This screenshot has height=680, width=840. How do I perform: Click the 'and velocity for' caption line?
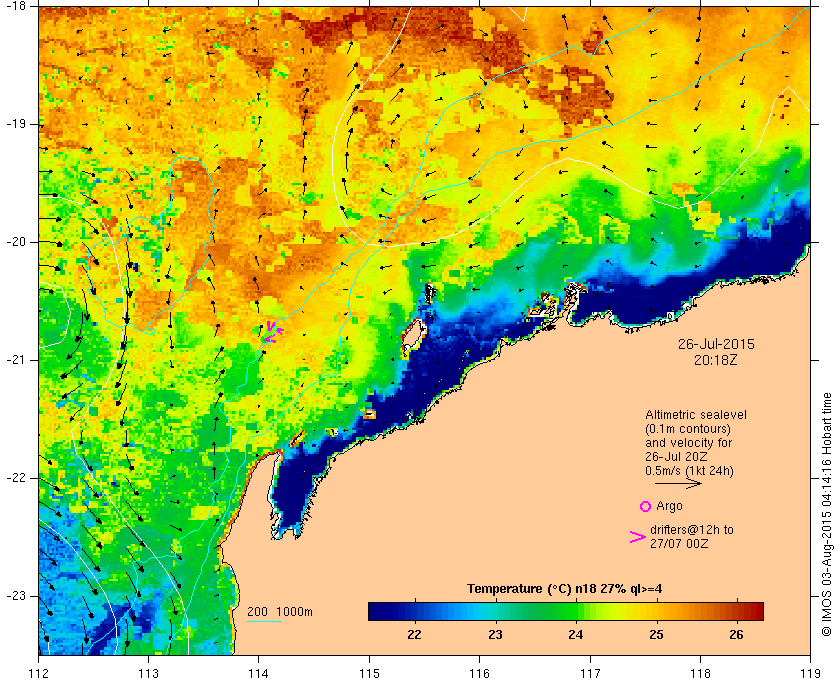(x=688, y=443)
